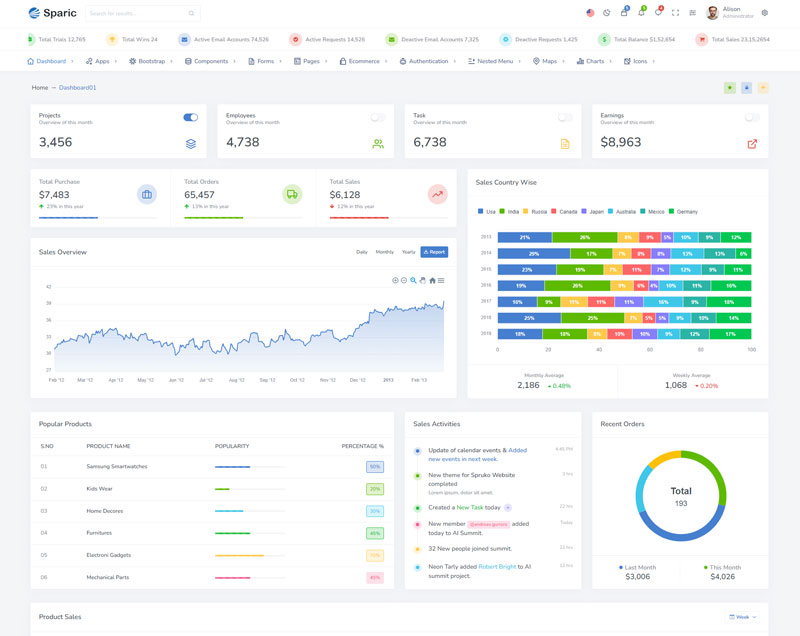The image size is (800, 636).
Task: Expand the Nested Menu navigation item
Action: pyautogui.click(x=494, y=61)
